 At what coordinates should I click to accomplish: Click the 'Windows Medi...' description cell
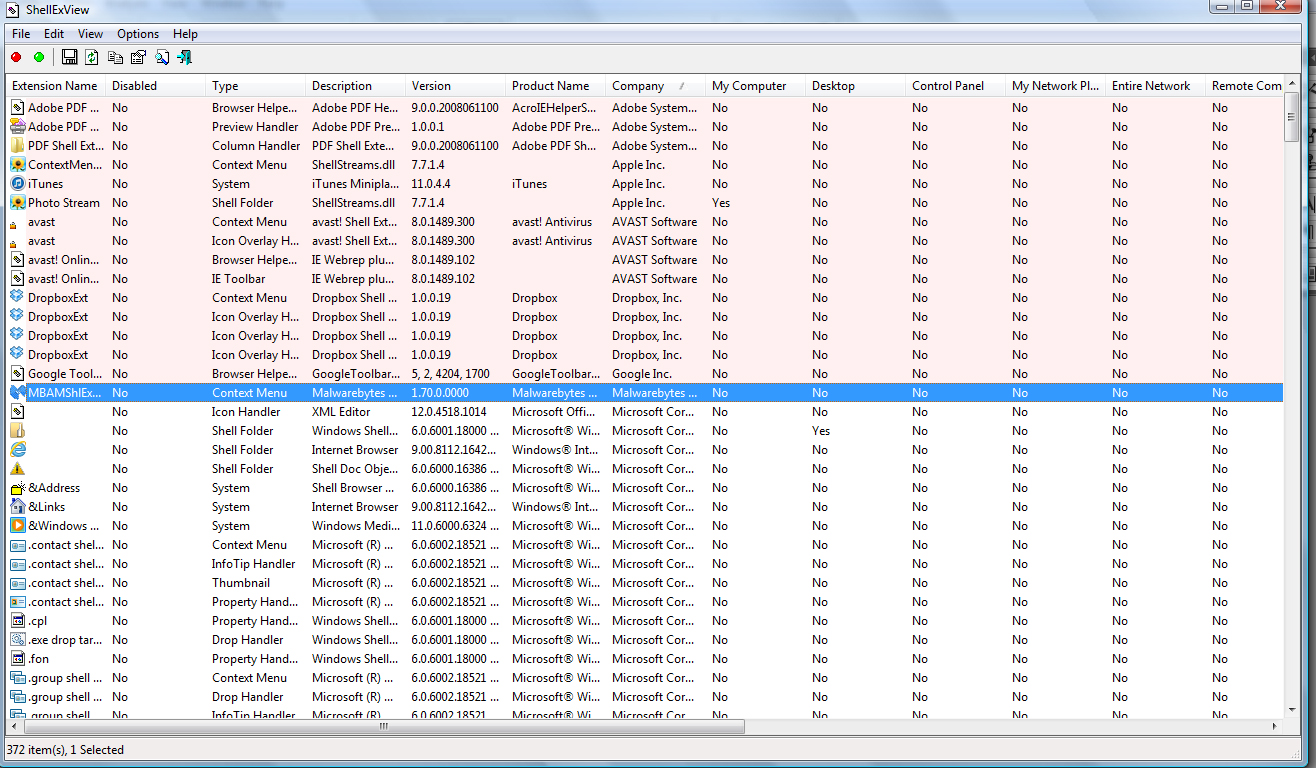354,526
